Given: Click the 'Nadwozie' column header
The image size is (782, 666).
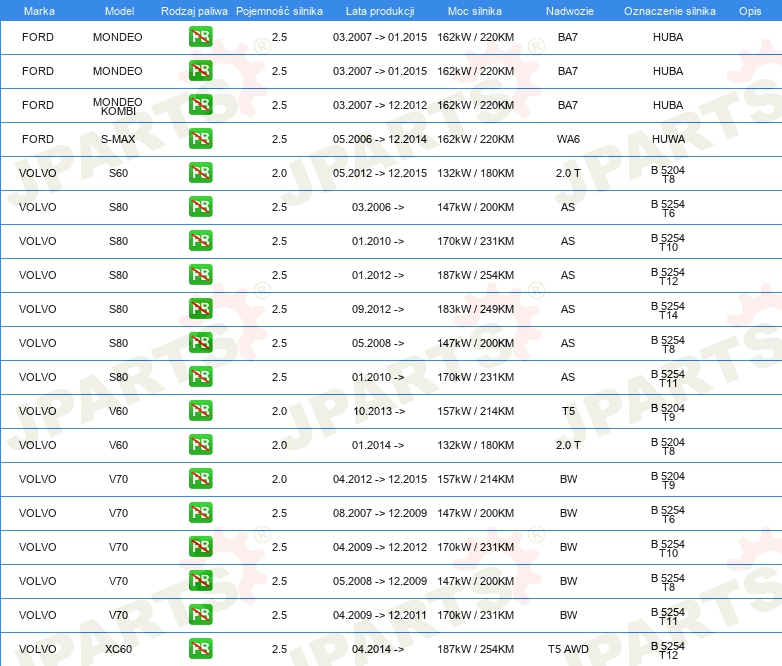Looking at the screenshot, I should (x=570, y=11).
